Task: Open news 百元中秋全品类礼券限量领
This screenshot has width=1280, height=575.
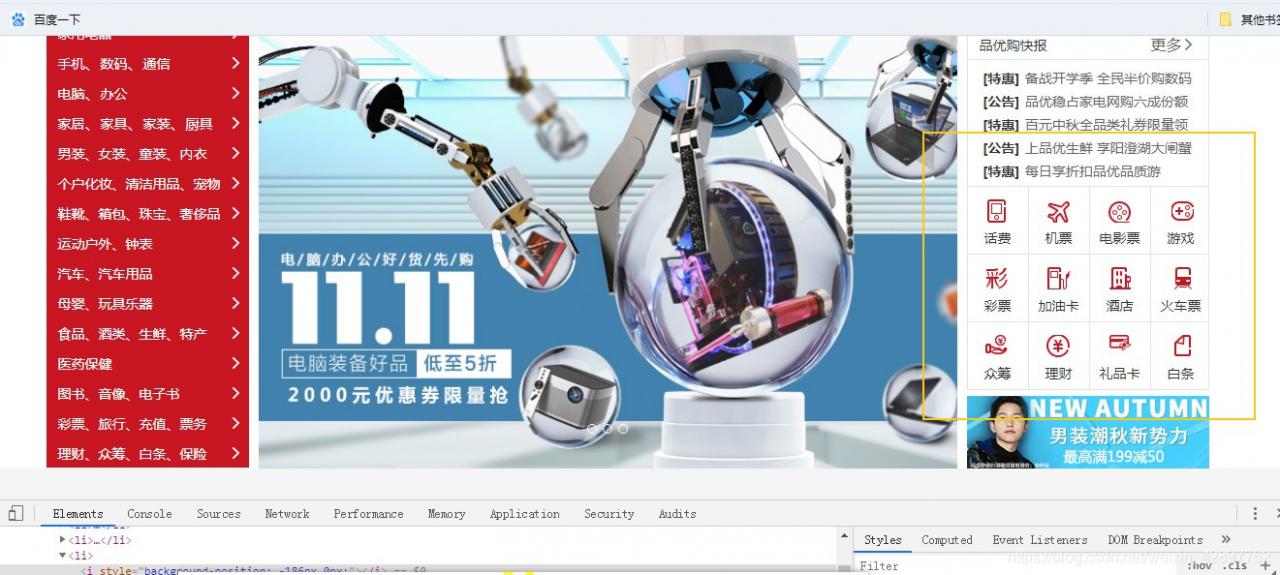Action: [1106, 125]
